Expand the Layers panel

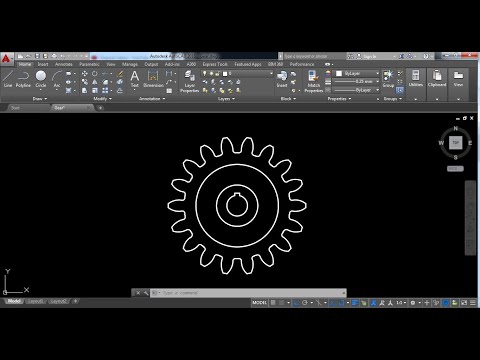point(226,99)
